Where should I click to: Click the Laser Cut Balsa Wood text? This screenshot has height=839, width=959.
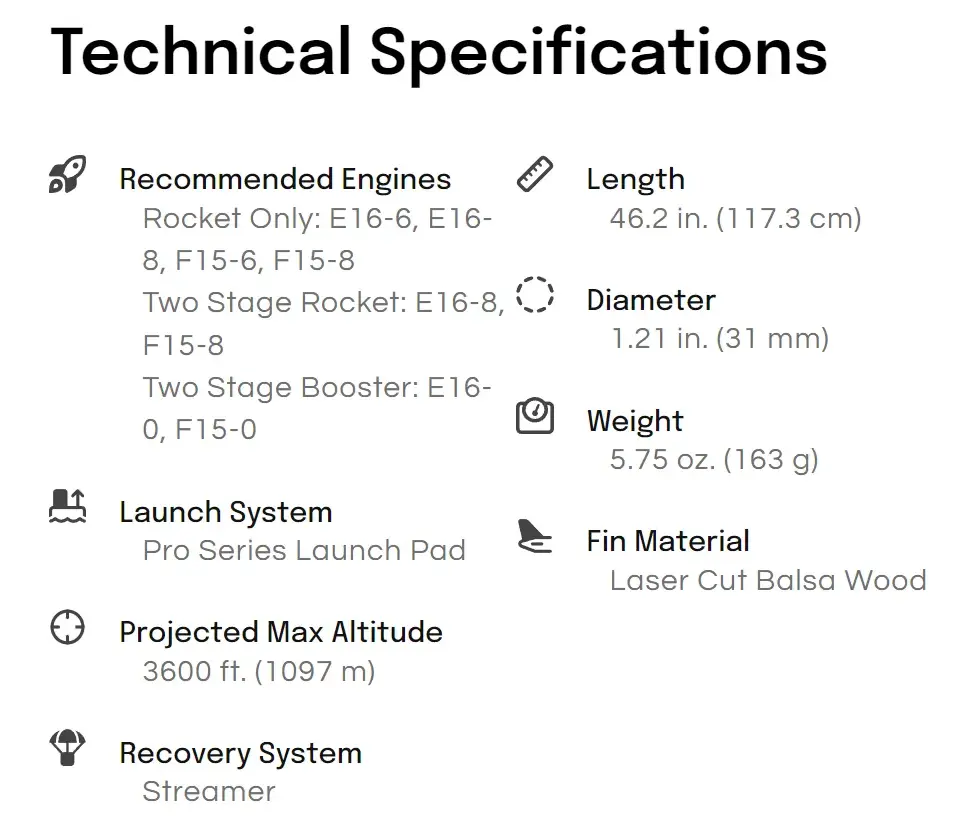(768, 580)
